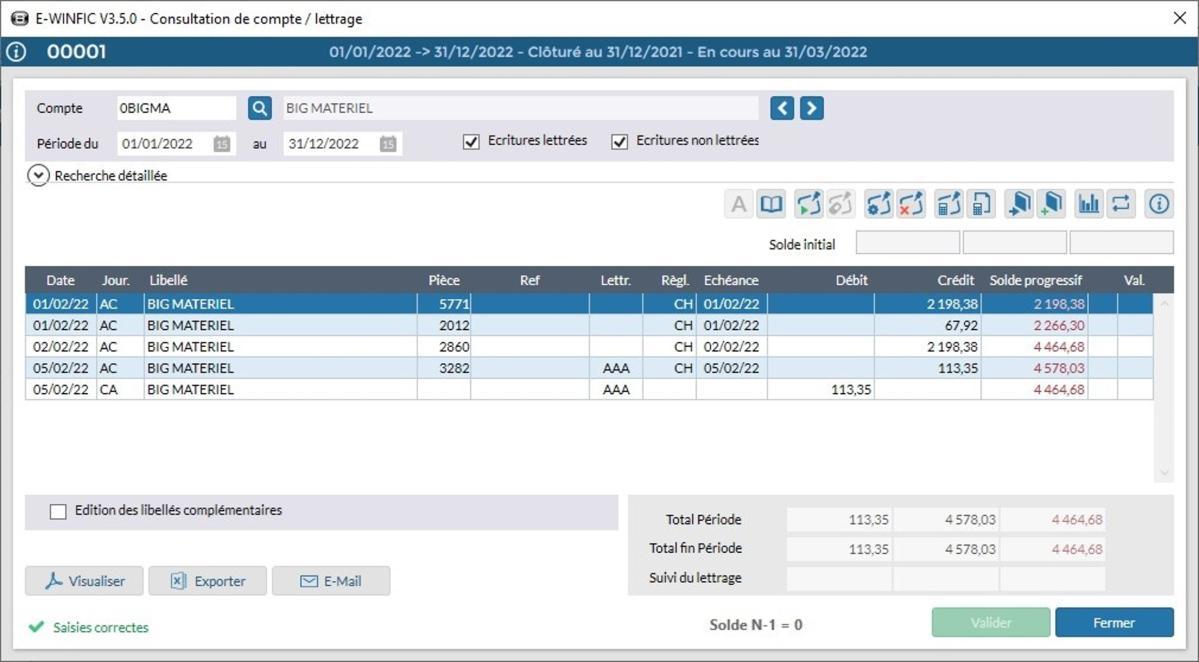Click the calculator document icon

tap(982, 204)
